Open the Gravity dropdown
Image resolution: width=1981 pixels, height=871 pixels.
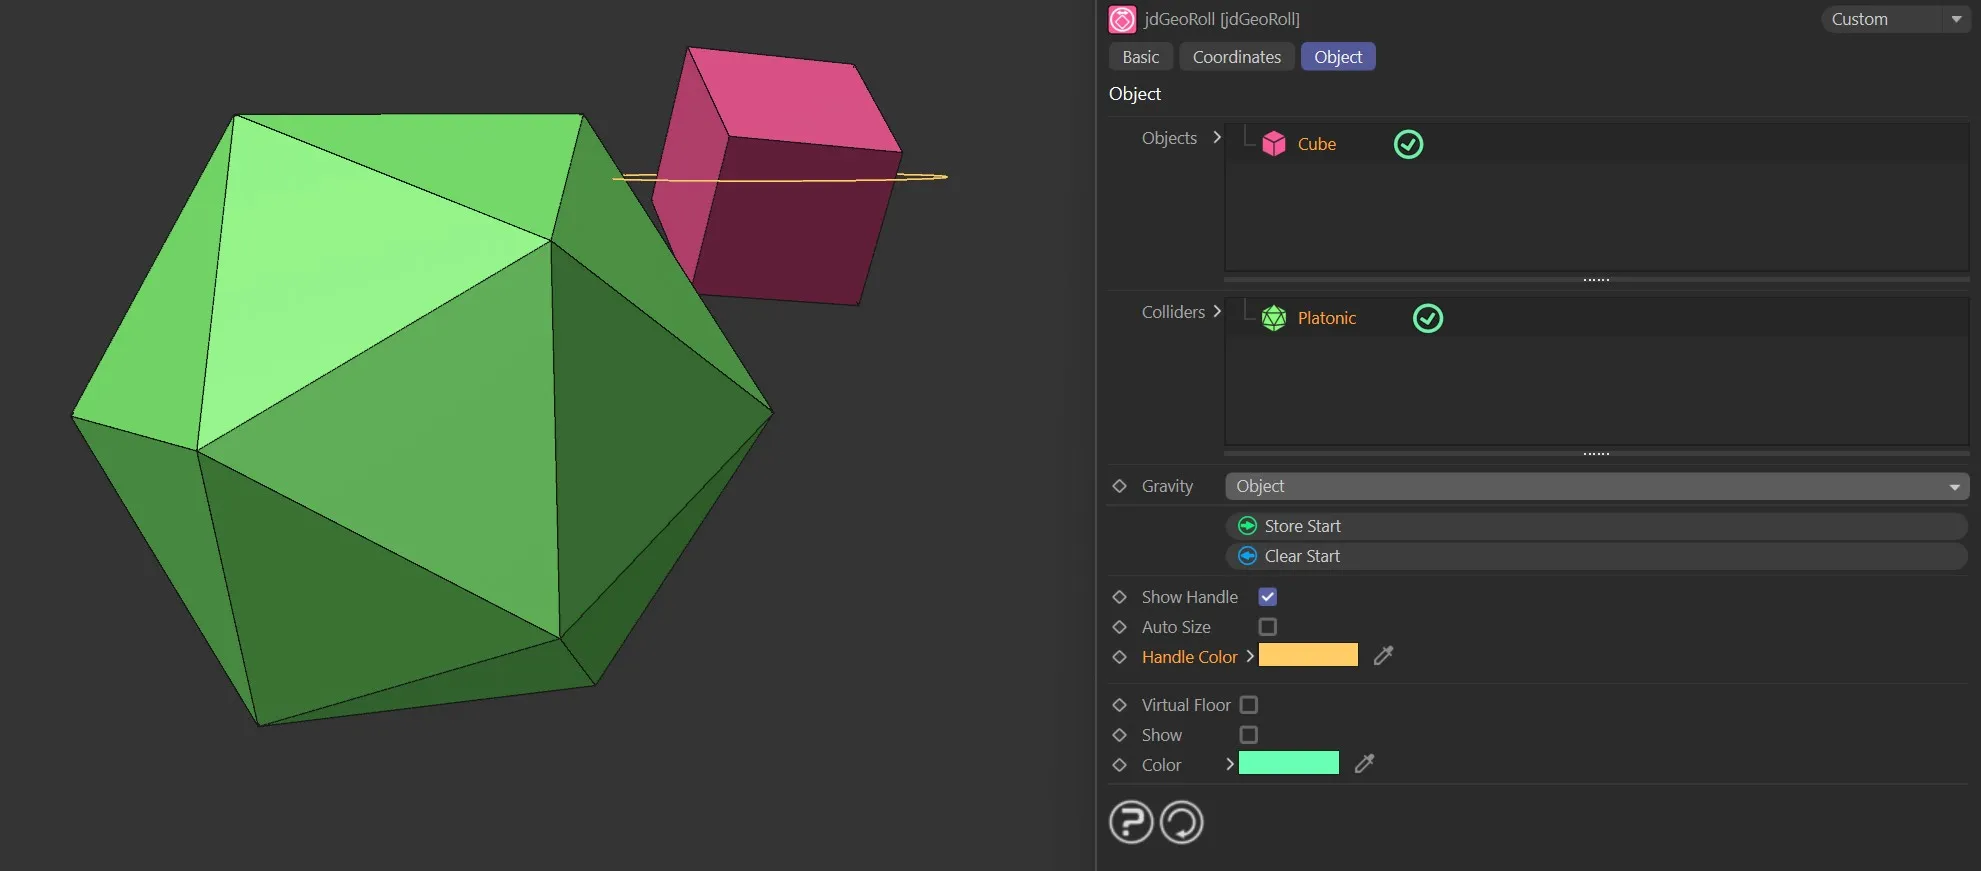(x=1596, y=486)
